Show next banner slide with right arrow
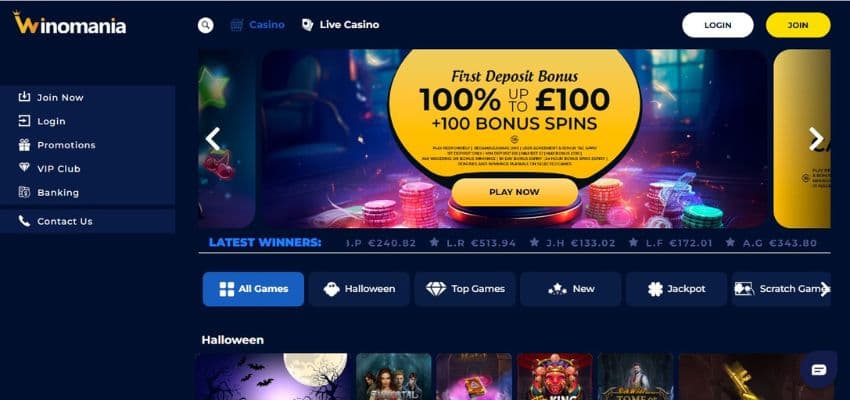Image resolution: width=850 pixels, height=400 pixels. click(815, 139)
